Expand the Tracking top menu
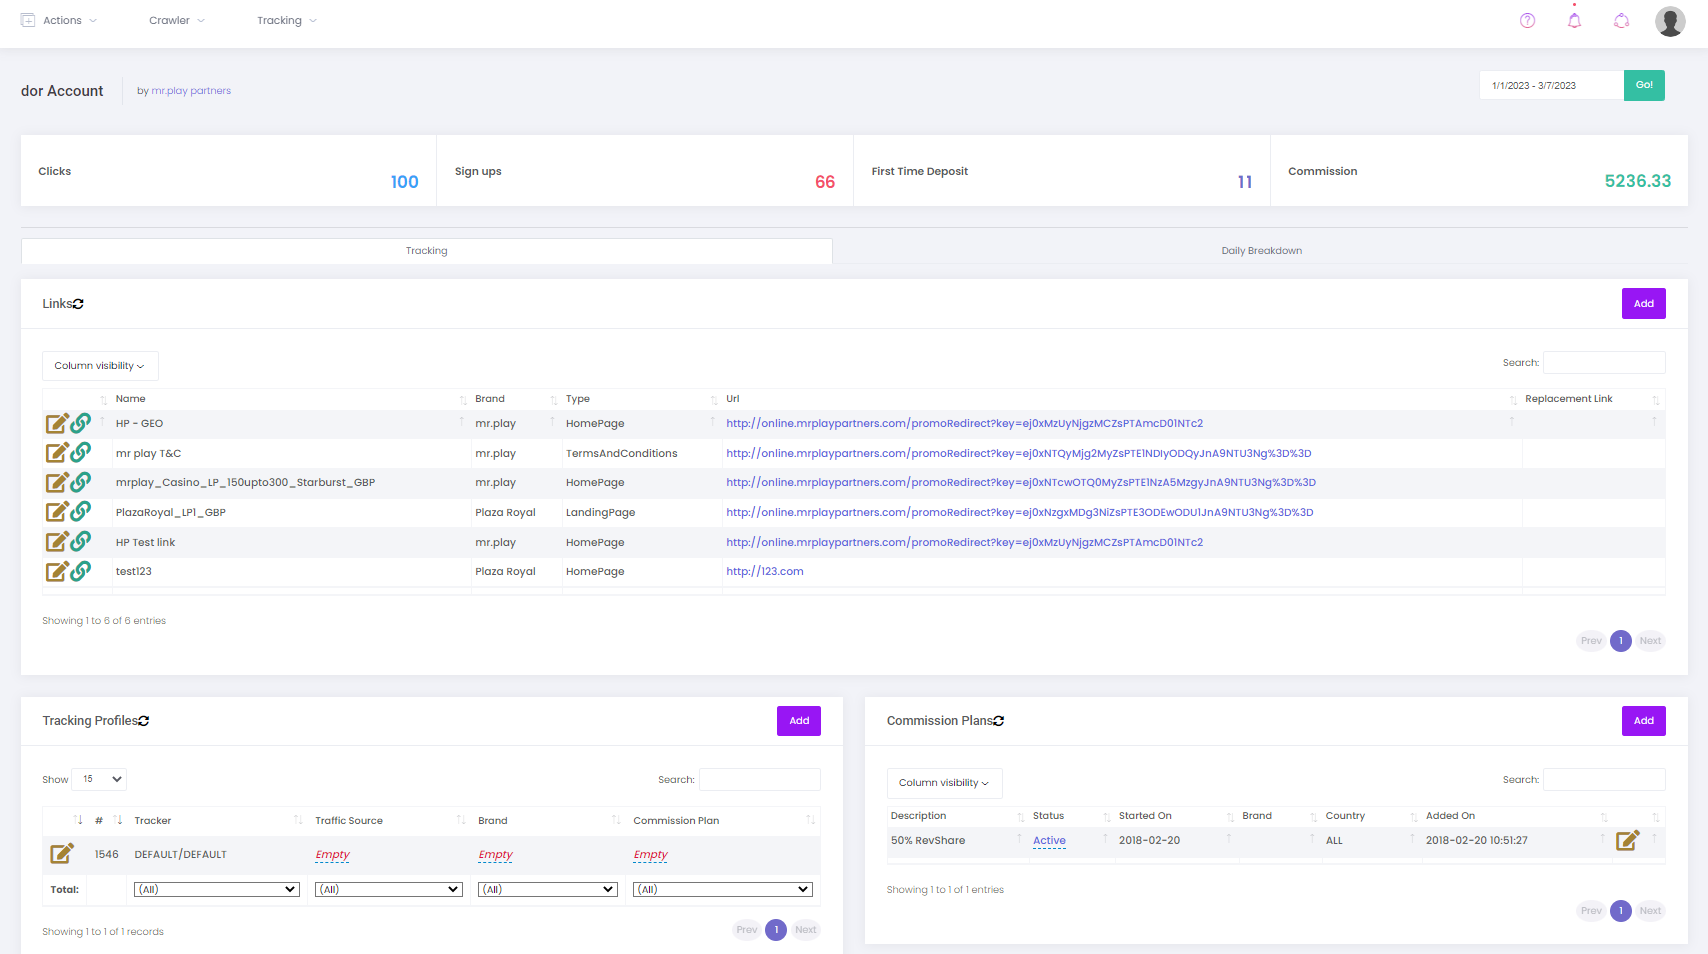 (287, 20)
